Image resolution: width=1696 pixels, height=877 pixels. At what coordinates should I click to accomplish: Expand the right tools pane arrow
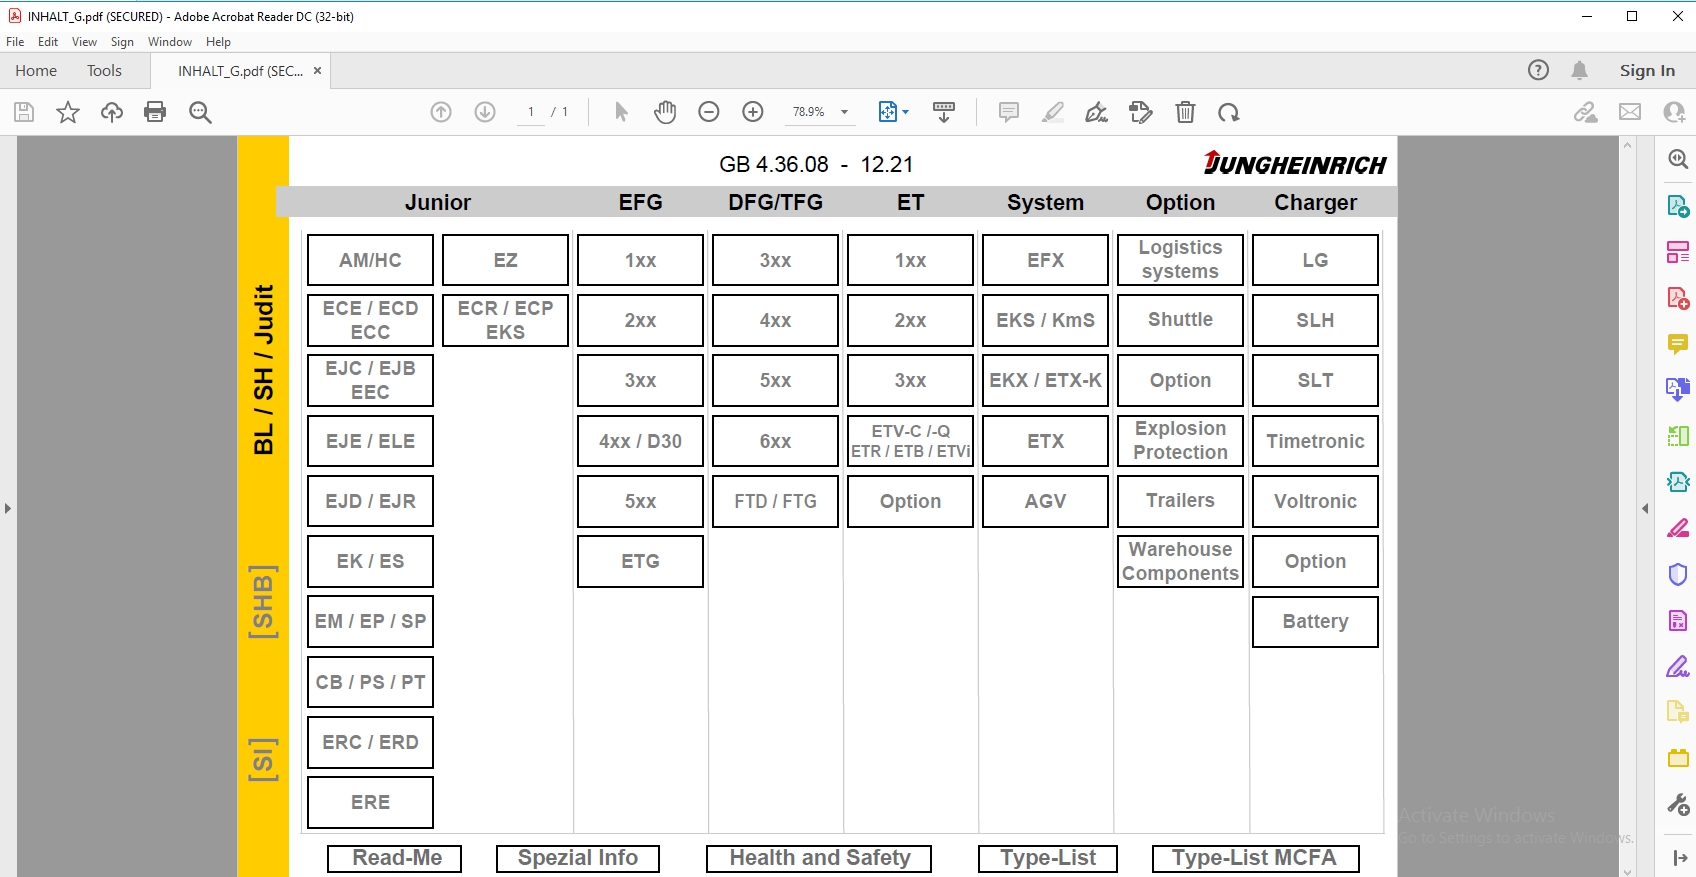pos(1645,509)
